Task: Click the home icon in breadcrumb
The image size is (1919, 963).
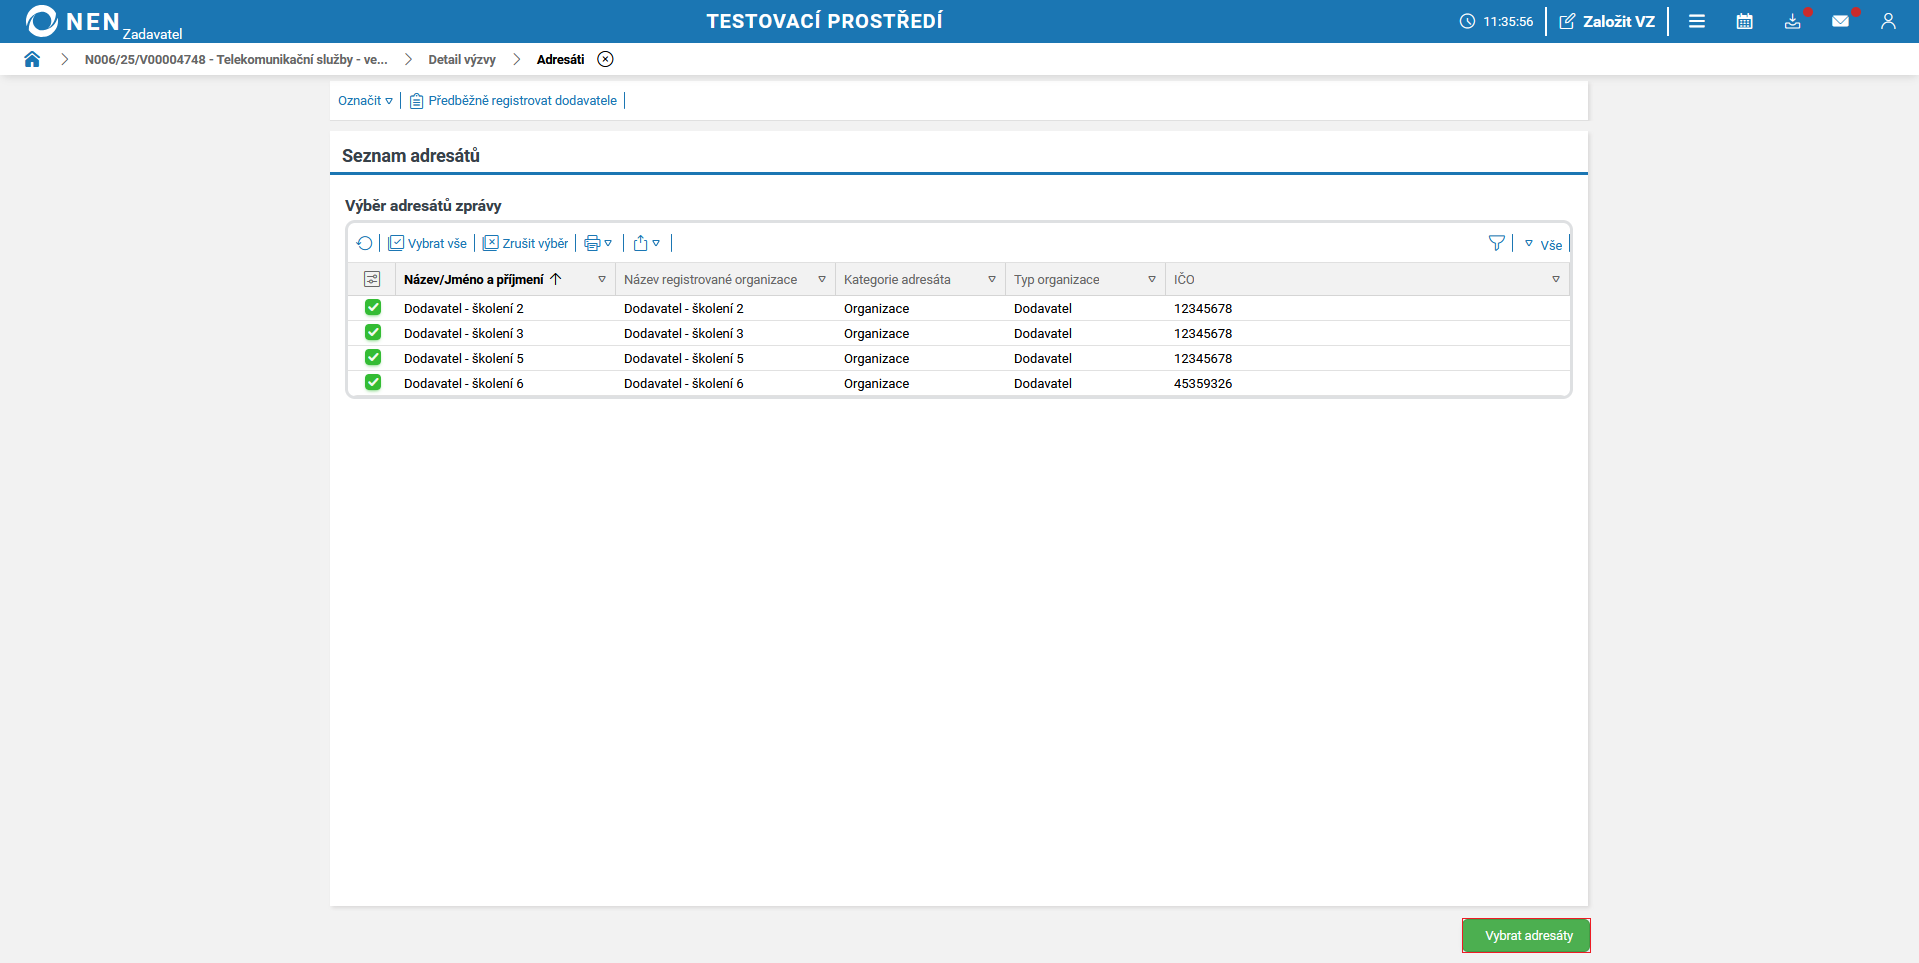Action: (x=32, y=59)
